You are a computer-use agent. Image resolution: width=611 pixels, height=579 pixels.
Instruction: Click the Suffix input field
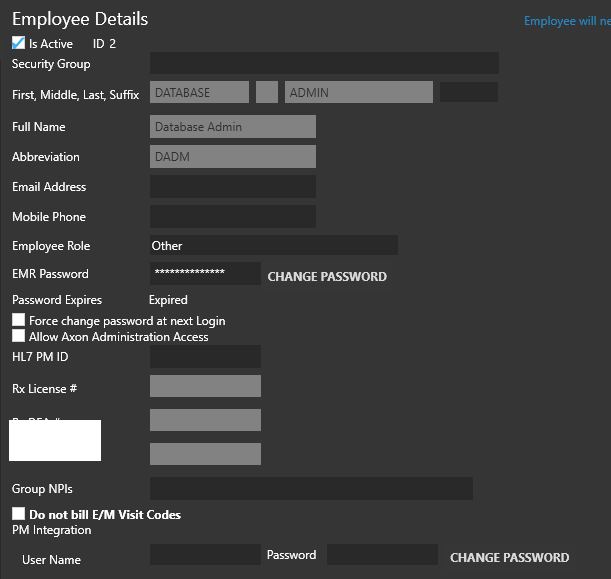coord(468,93)
